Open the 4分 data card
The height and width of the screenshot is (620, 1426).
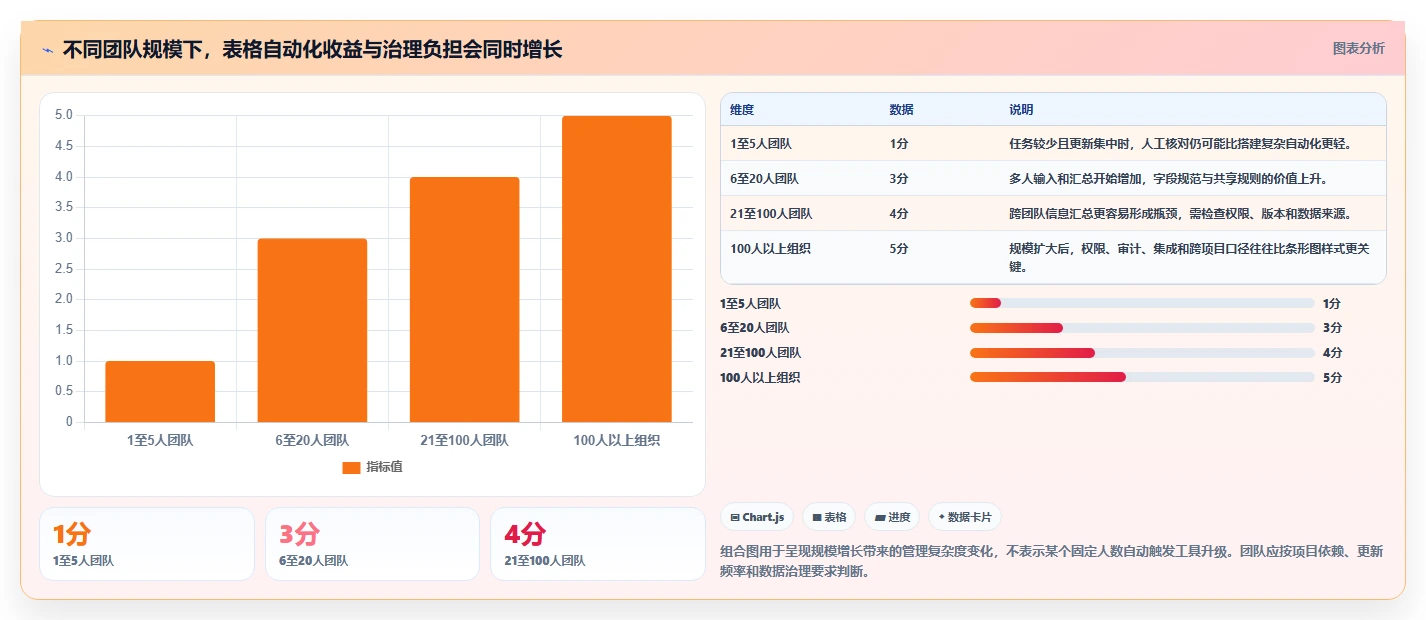point(598,544)
